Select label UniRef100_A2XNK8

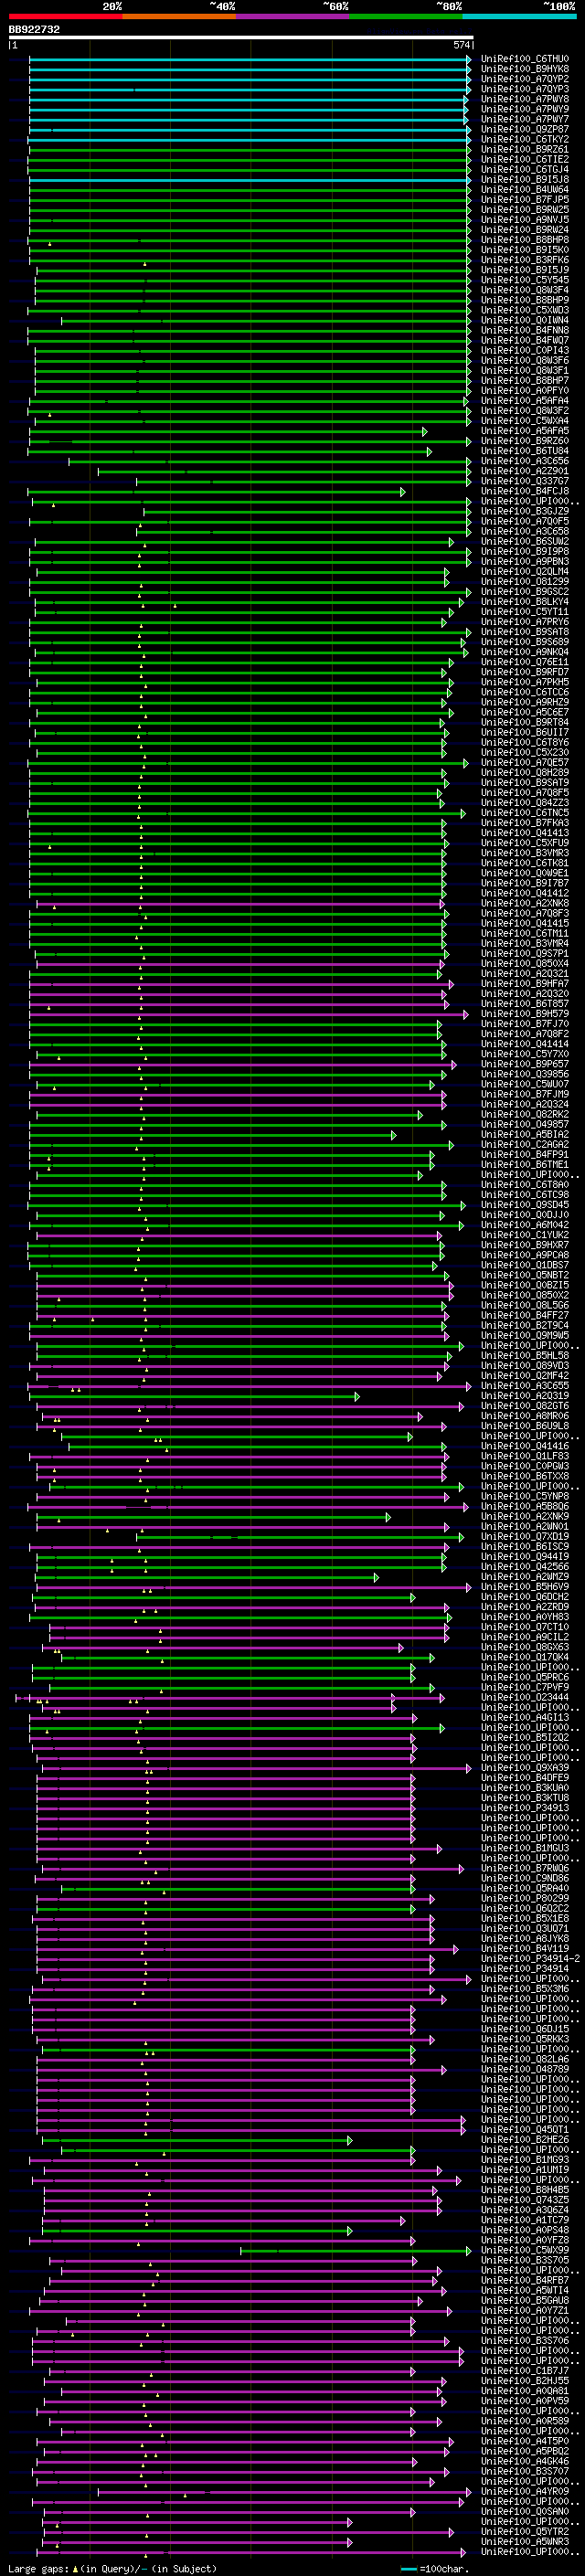525,904
